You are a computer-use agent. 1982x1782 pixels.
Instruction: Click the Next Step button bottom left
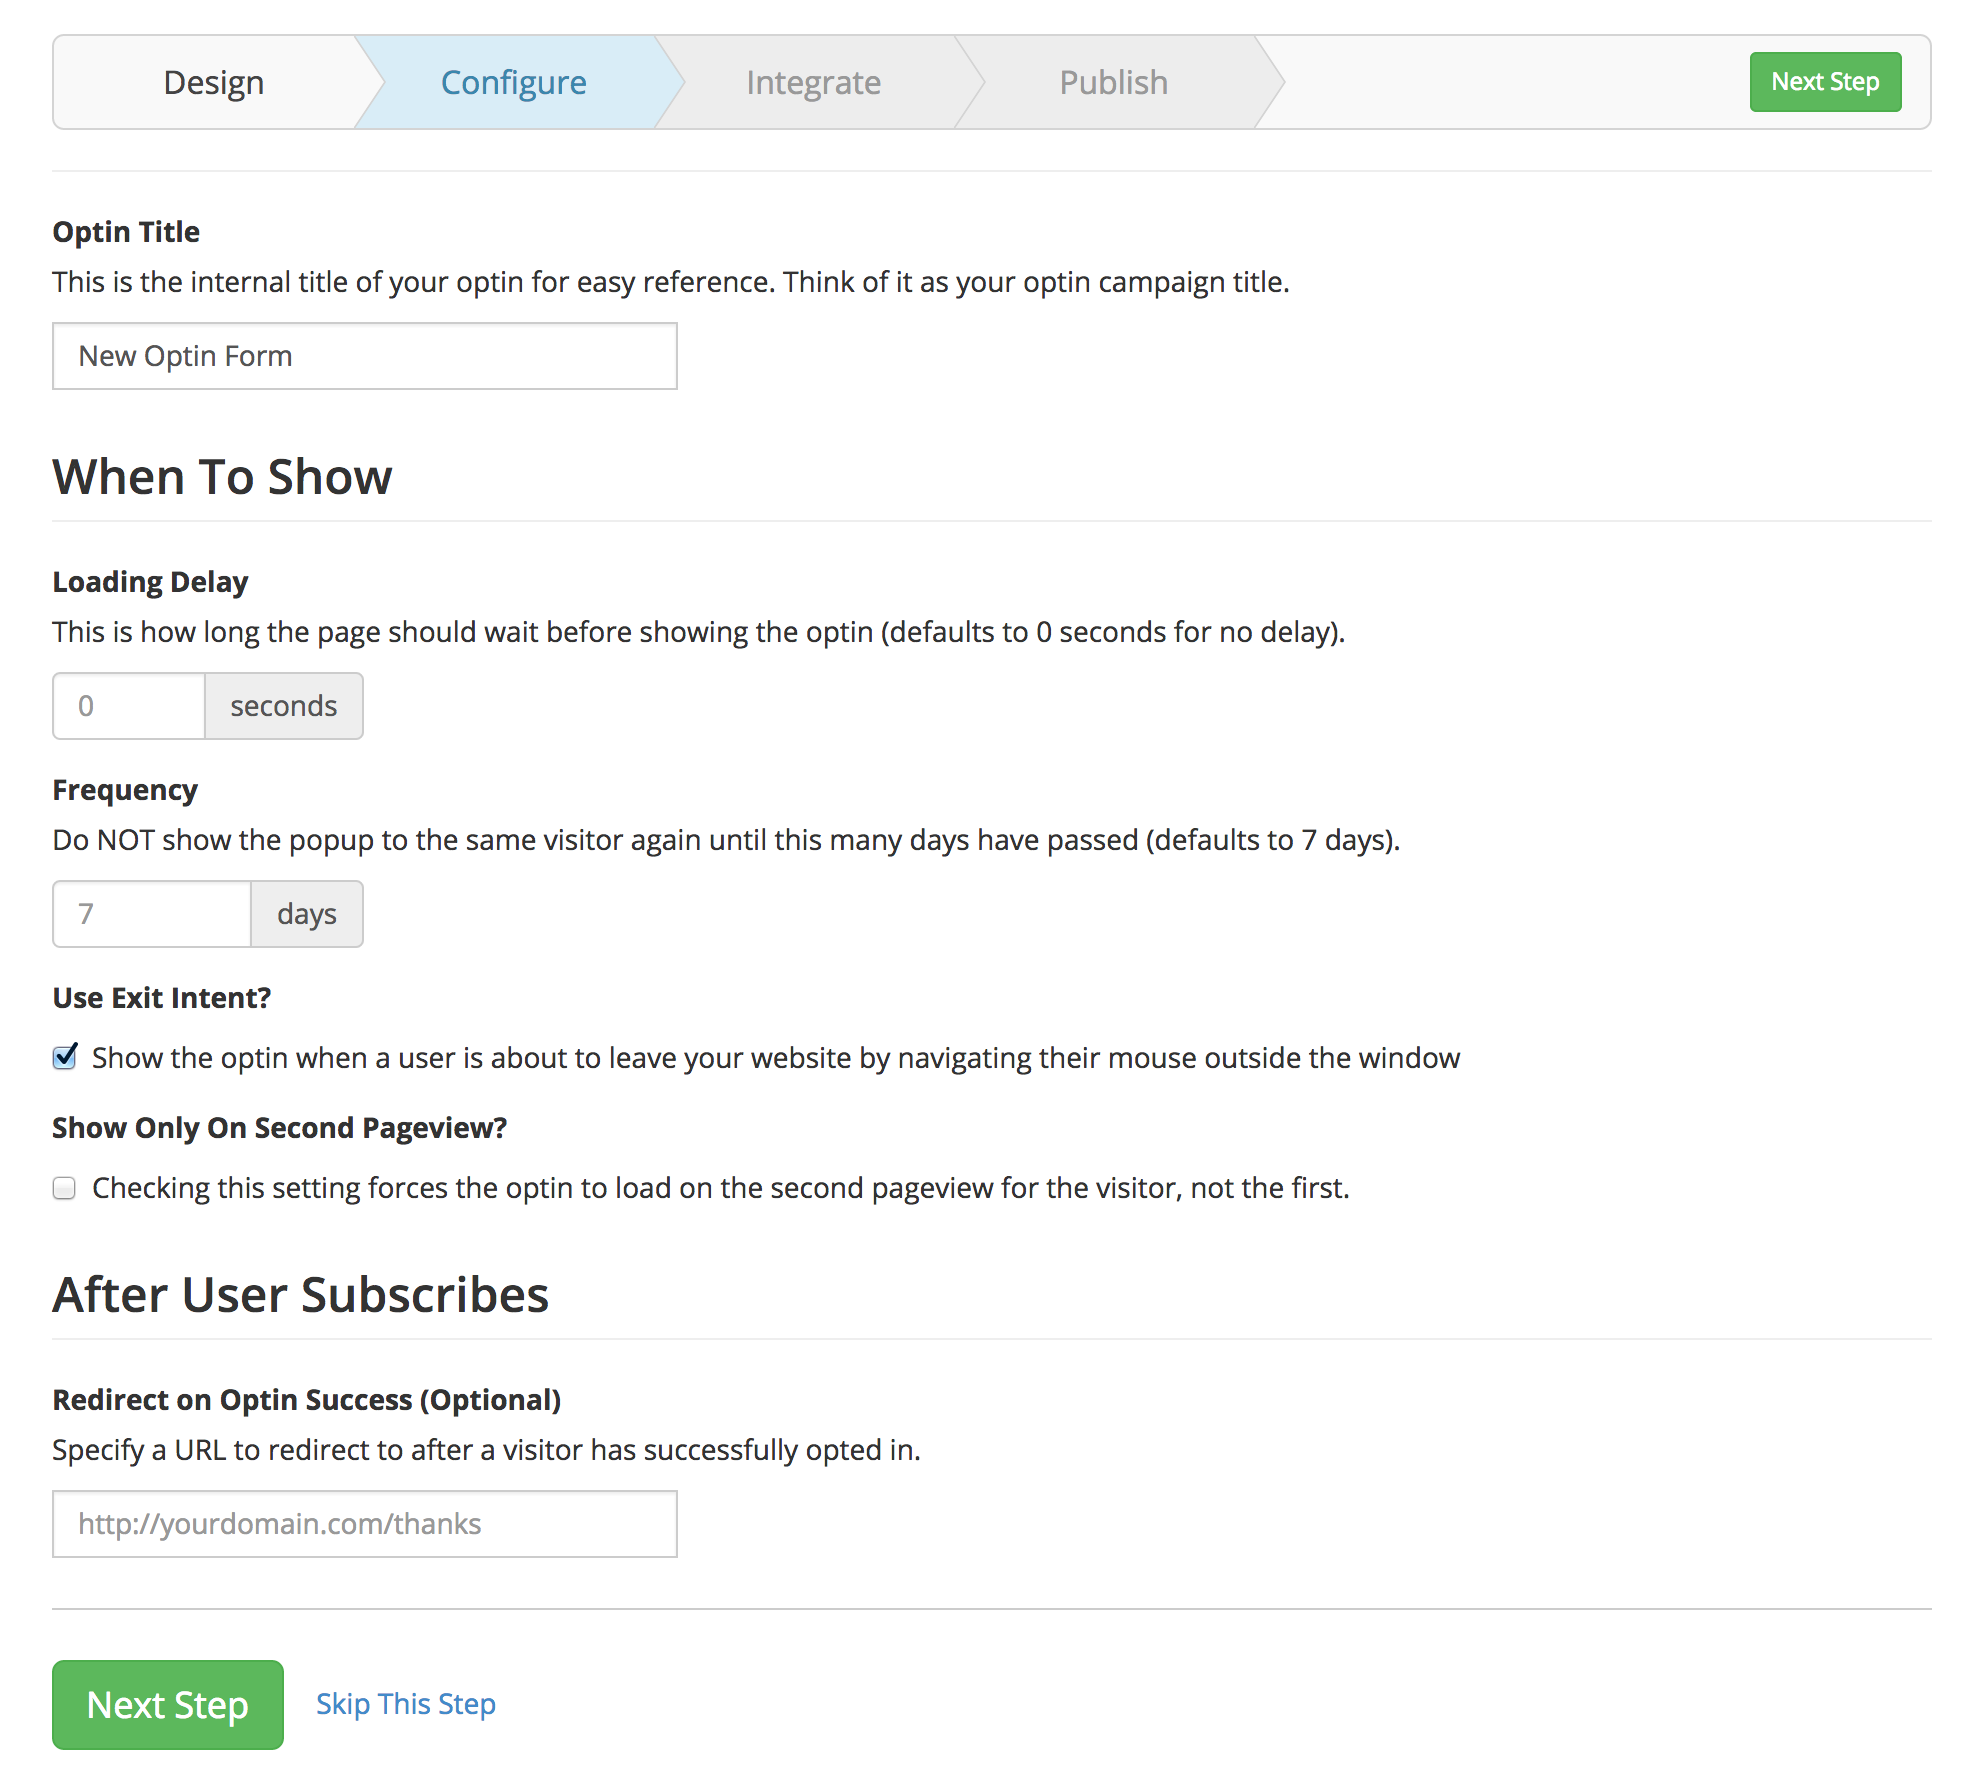(x=167, y=1705)
